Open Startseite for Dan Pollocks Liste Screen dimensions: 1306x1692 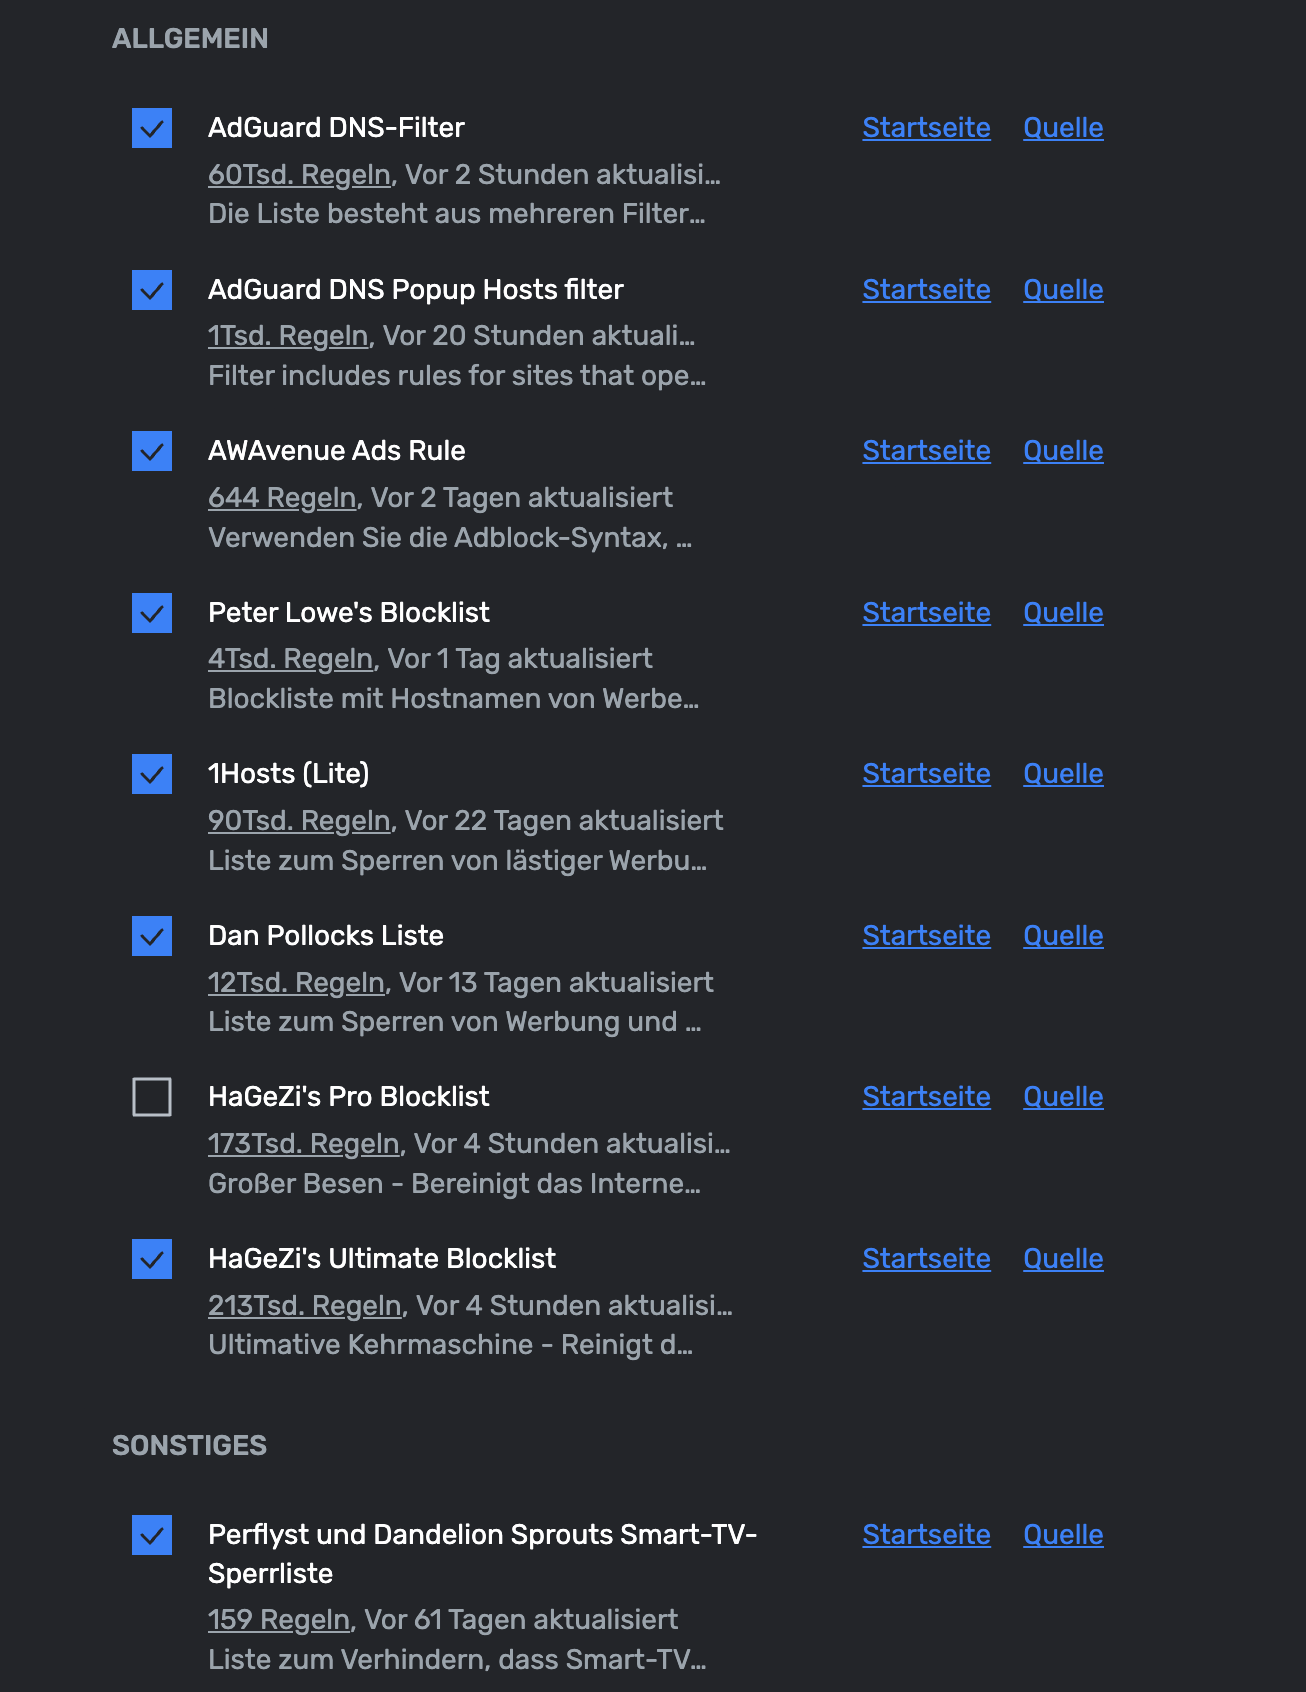point(926,936)
